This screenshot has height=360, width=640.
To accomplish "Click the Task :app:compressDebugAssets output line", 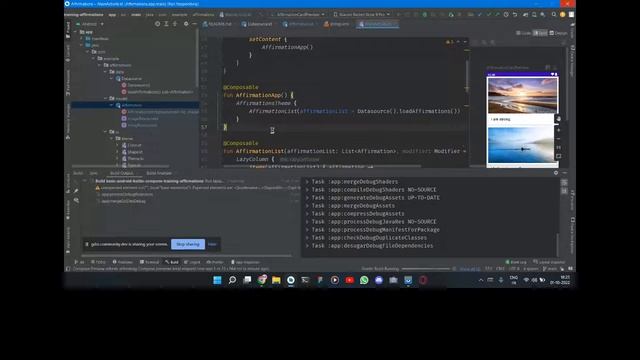I will click(x=358, y=214).
